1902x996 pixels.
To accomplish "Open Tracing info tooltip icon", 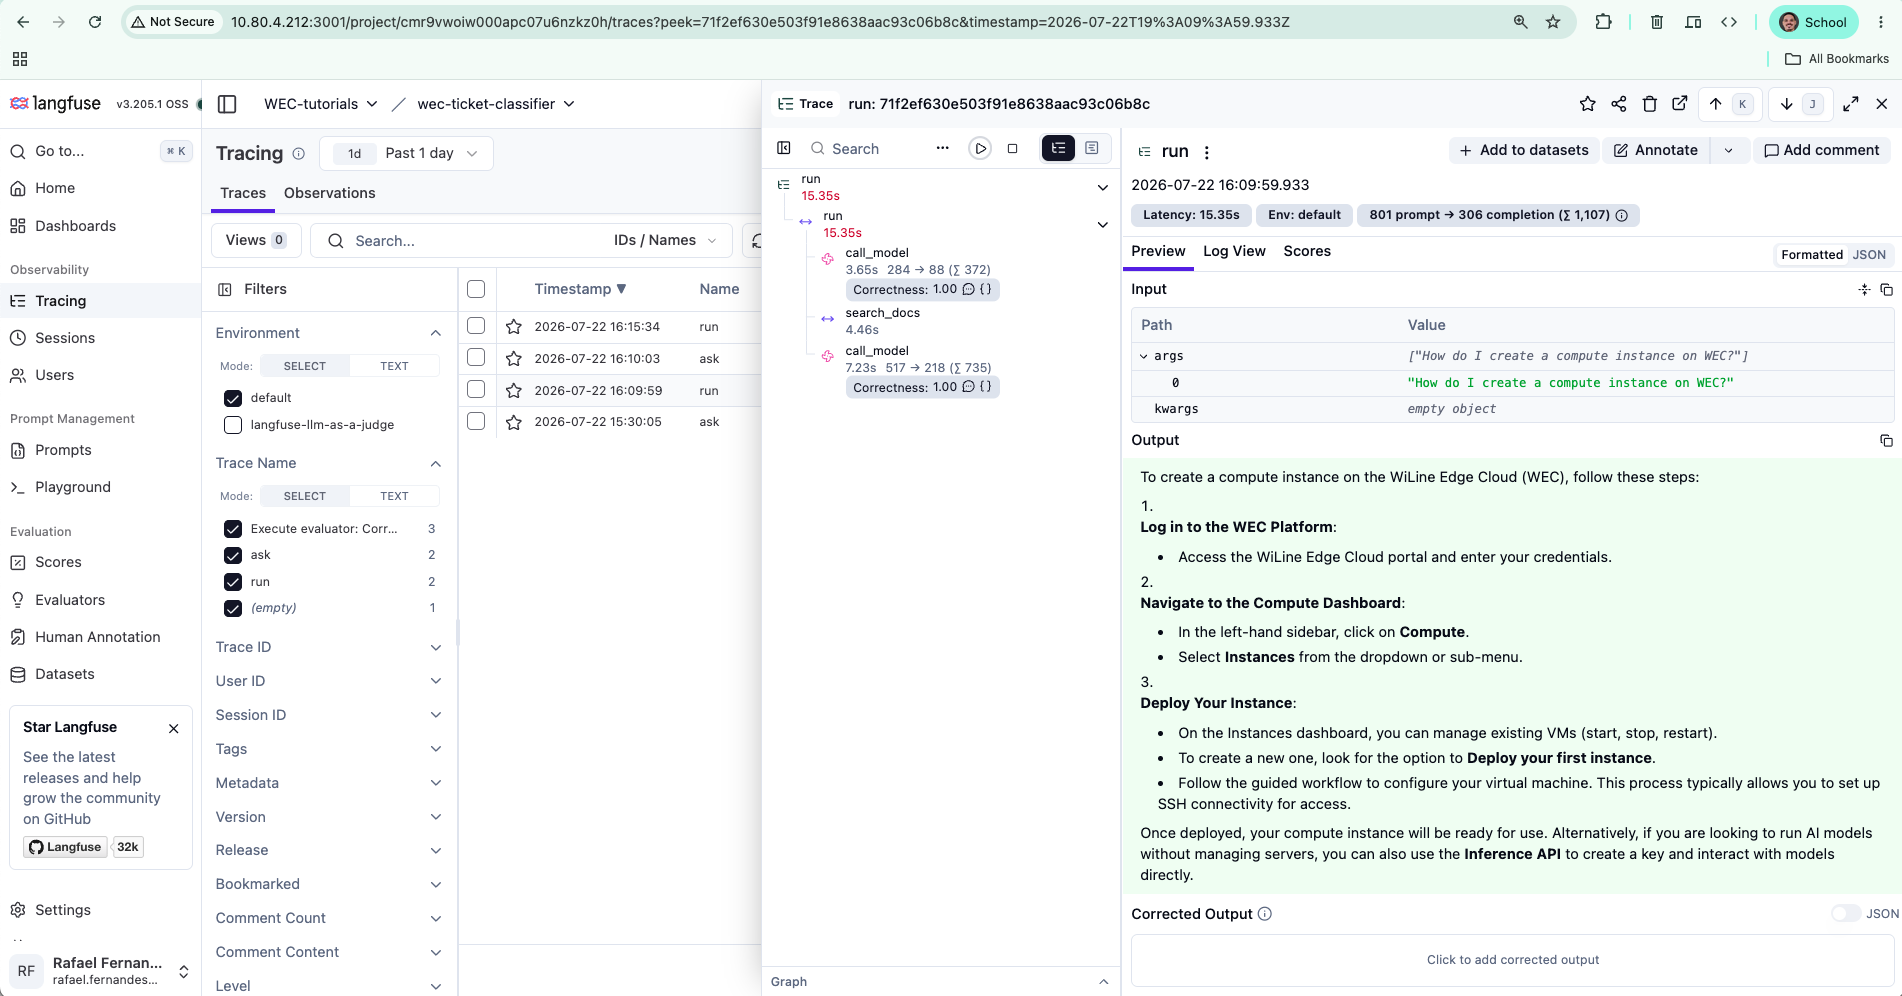I will click(298, 154).
